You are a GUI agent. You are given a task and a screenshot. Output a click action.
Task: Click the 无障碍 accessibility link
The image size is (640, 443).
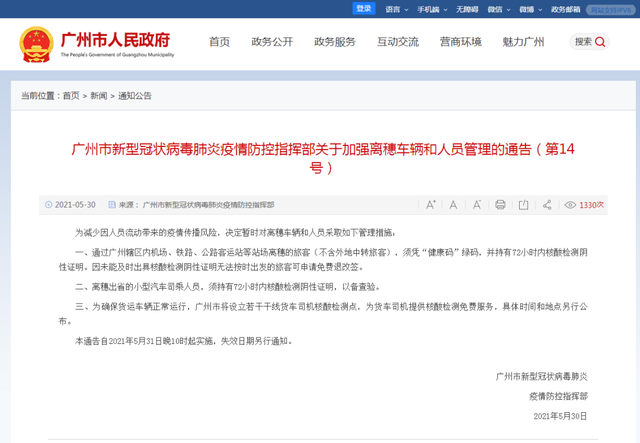pos(467,9)
